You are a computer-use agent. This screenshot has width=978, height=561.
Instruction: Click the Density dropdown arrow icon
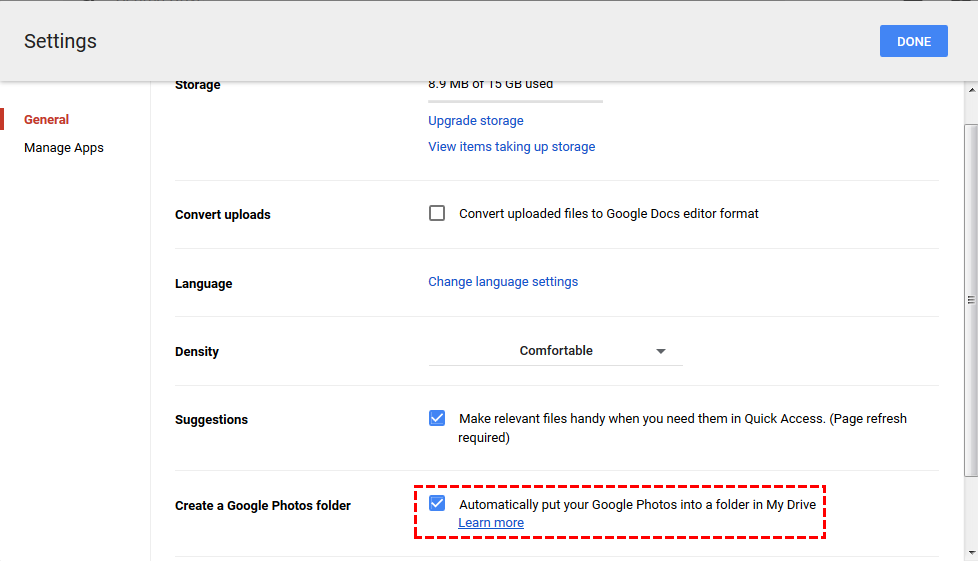(x=661, y=352)
